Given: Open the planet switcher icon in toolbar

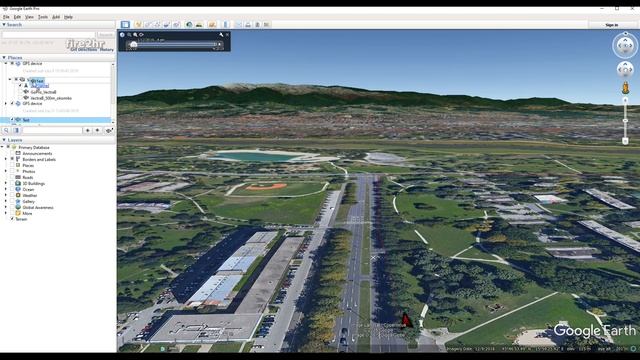Looking at the screenshot, I should [212, 24].
